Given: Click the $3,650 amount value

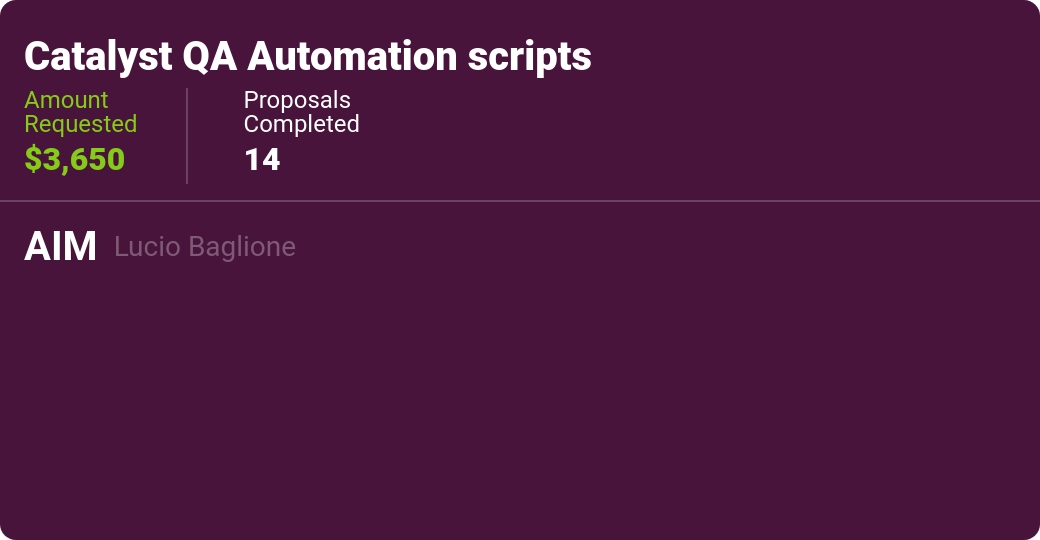Looking at the screenshot, I should [x=75, y=160].
